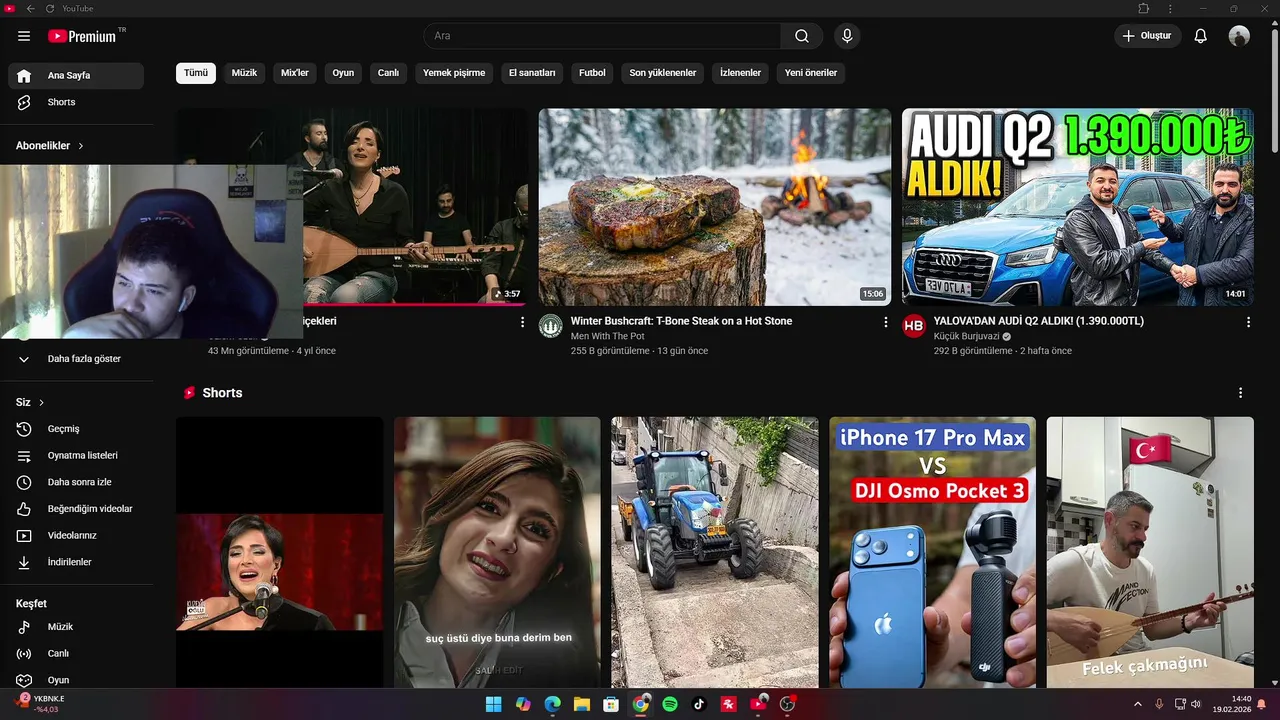
Task: Open the iPhone 17 Pro Max Short
Action: coord(932,552)
